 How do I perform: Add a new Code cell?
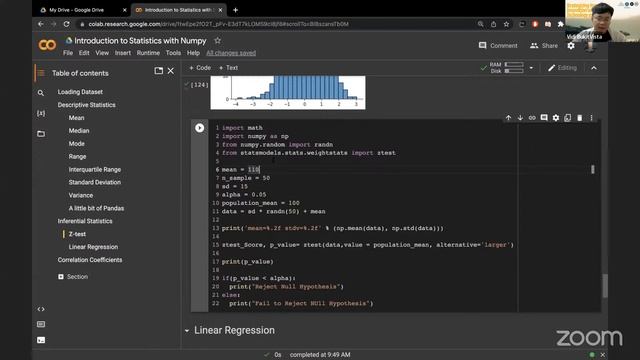click(x=200, y=68)
